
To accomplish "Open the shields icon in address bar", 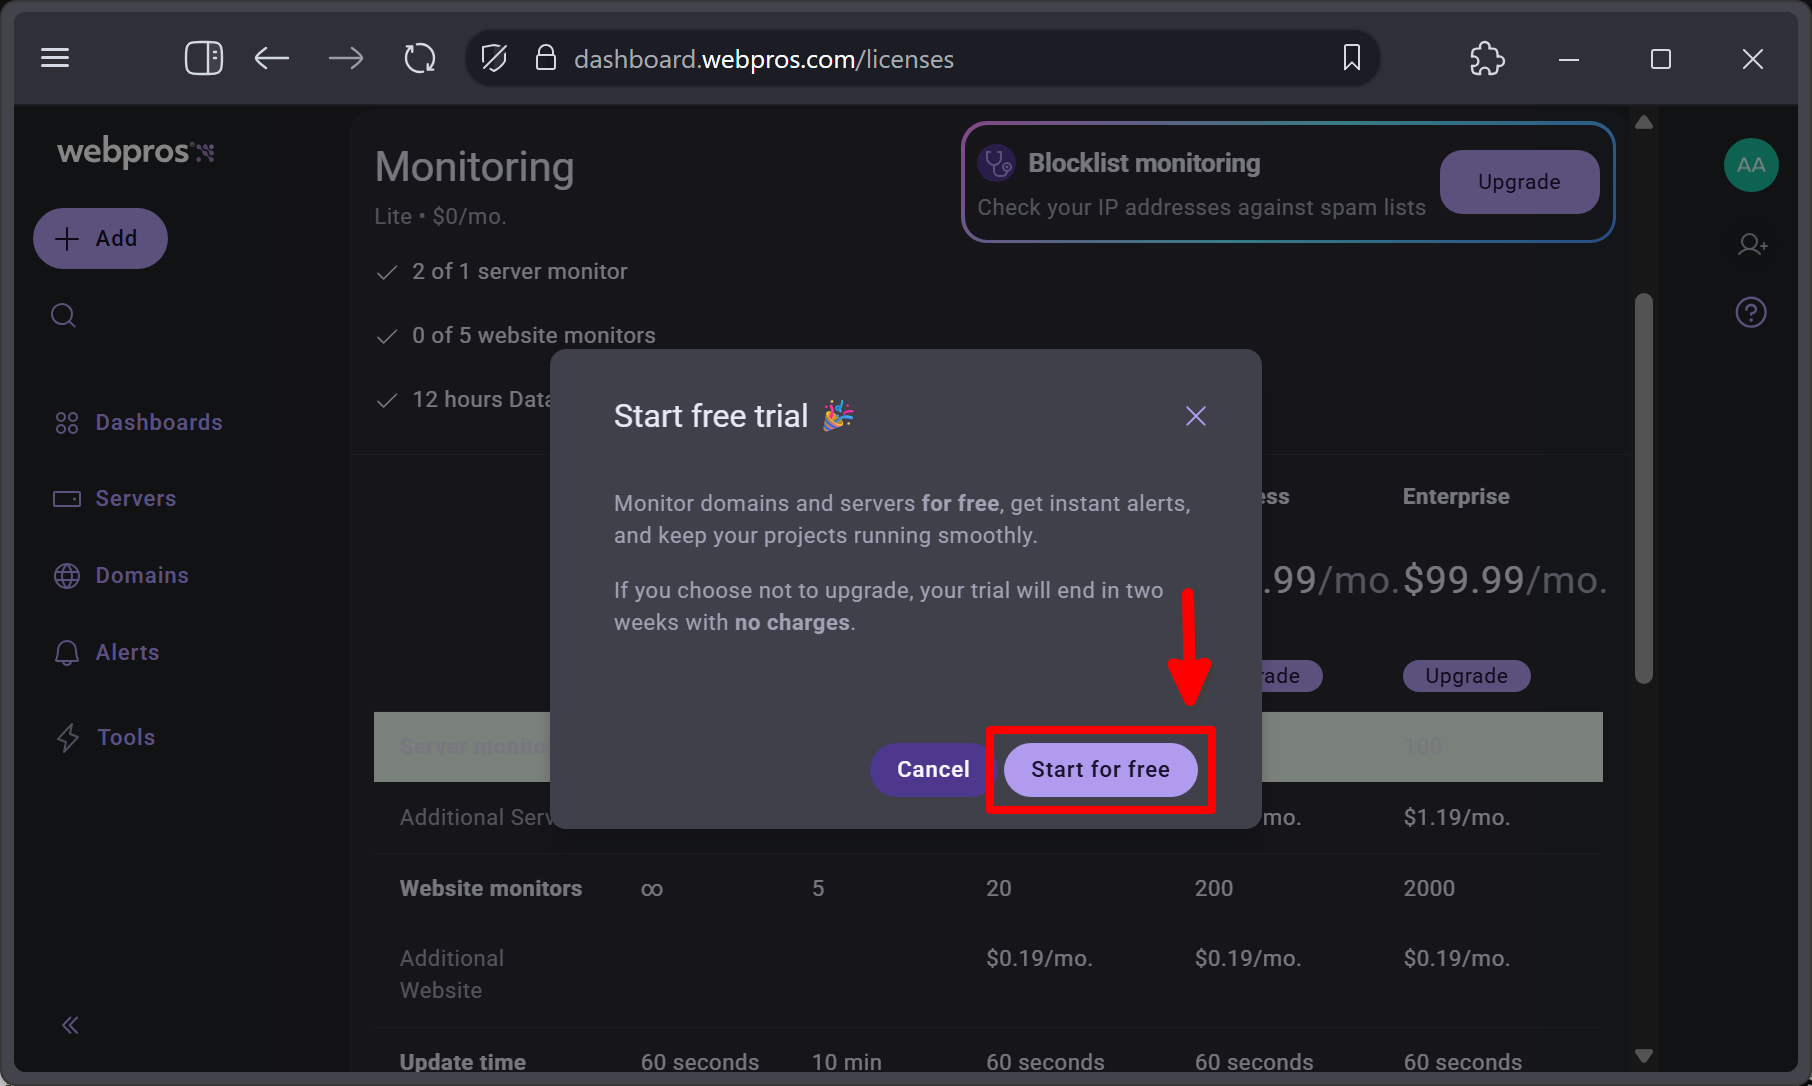I will [494, 58].
